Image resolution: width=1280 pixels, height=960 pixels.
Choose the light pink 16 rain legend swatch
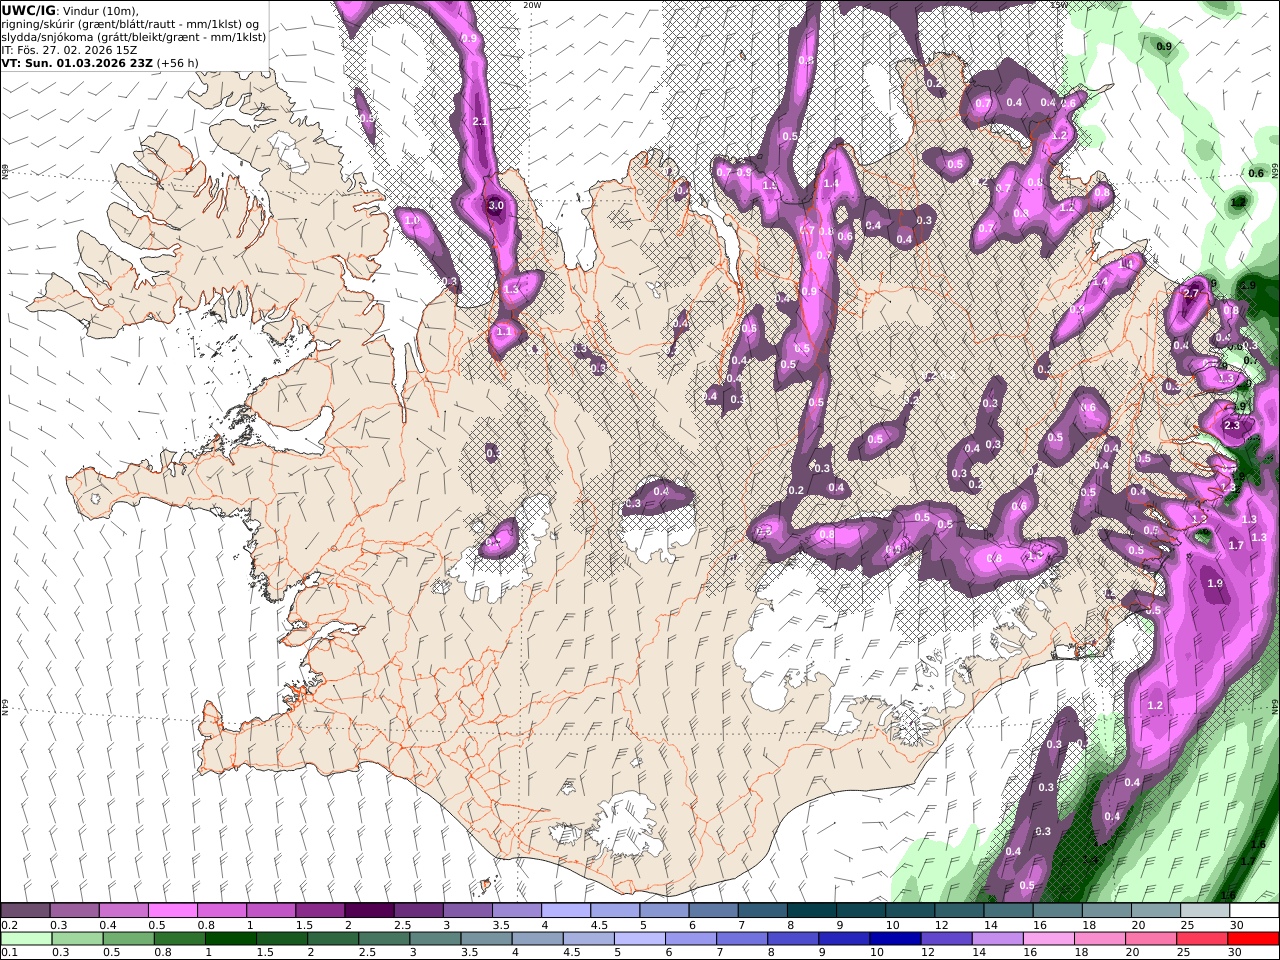[x=1047, y=939]
